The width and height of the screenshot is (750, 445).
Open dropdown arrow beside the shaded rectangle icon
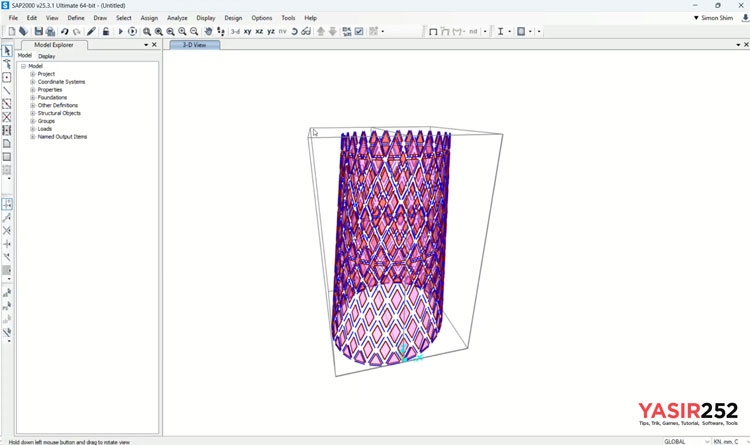tap(530, 32)
